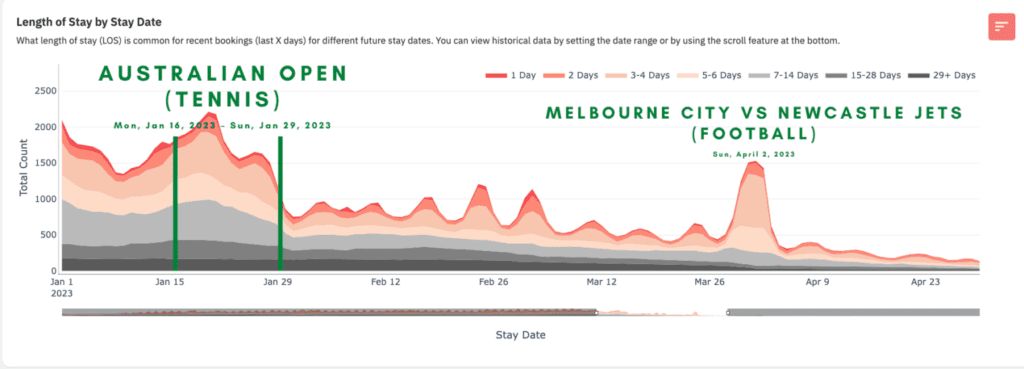Click the left range slider handle

tap(596, 313)
